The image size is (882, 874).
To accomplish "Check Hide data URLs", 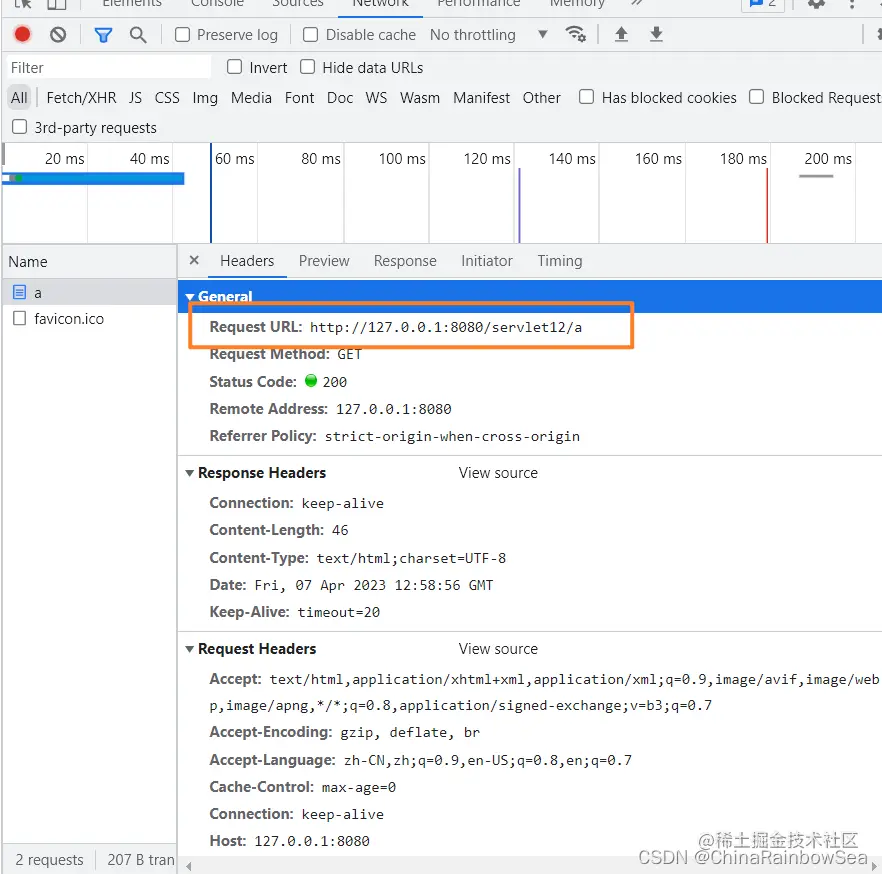I will click(x=307, y=67).
